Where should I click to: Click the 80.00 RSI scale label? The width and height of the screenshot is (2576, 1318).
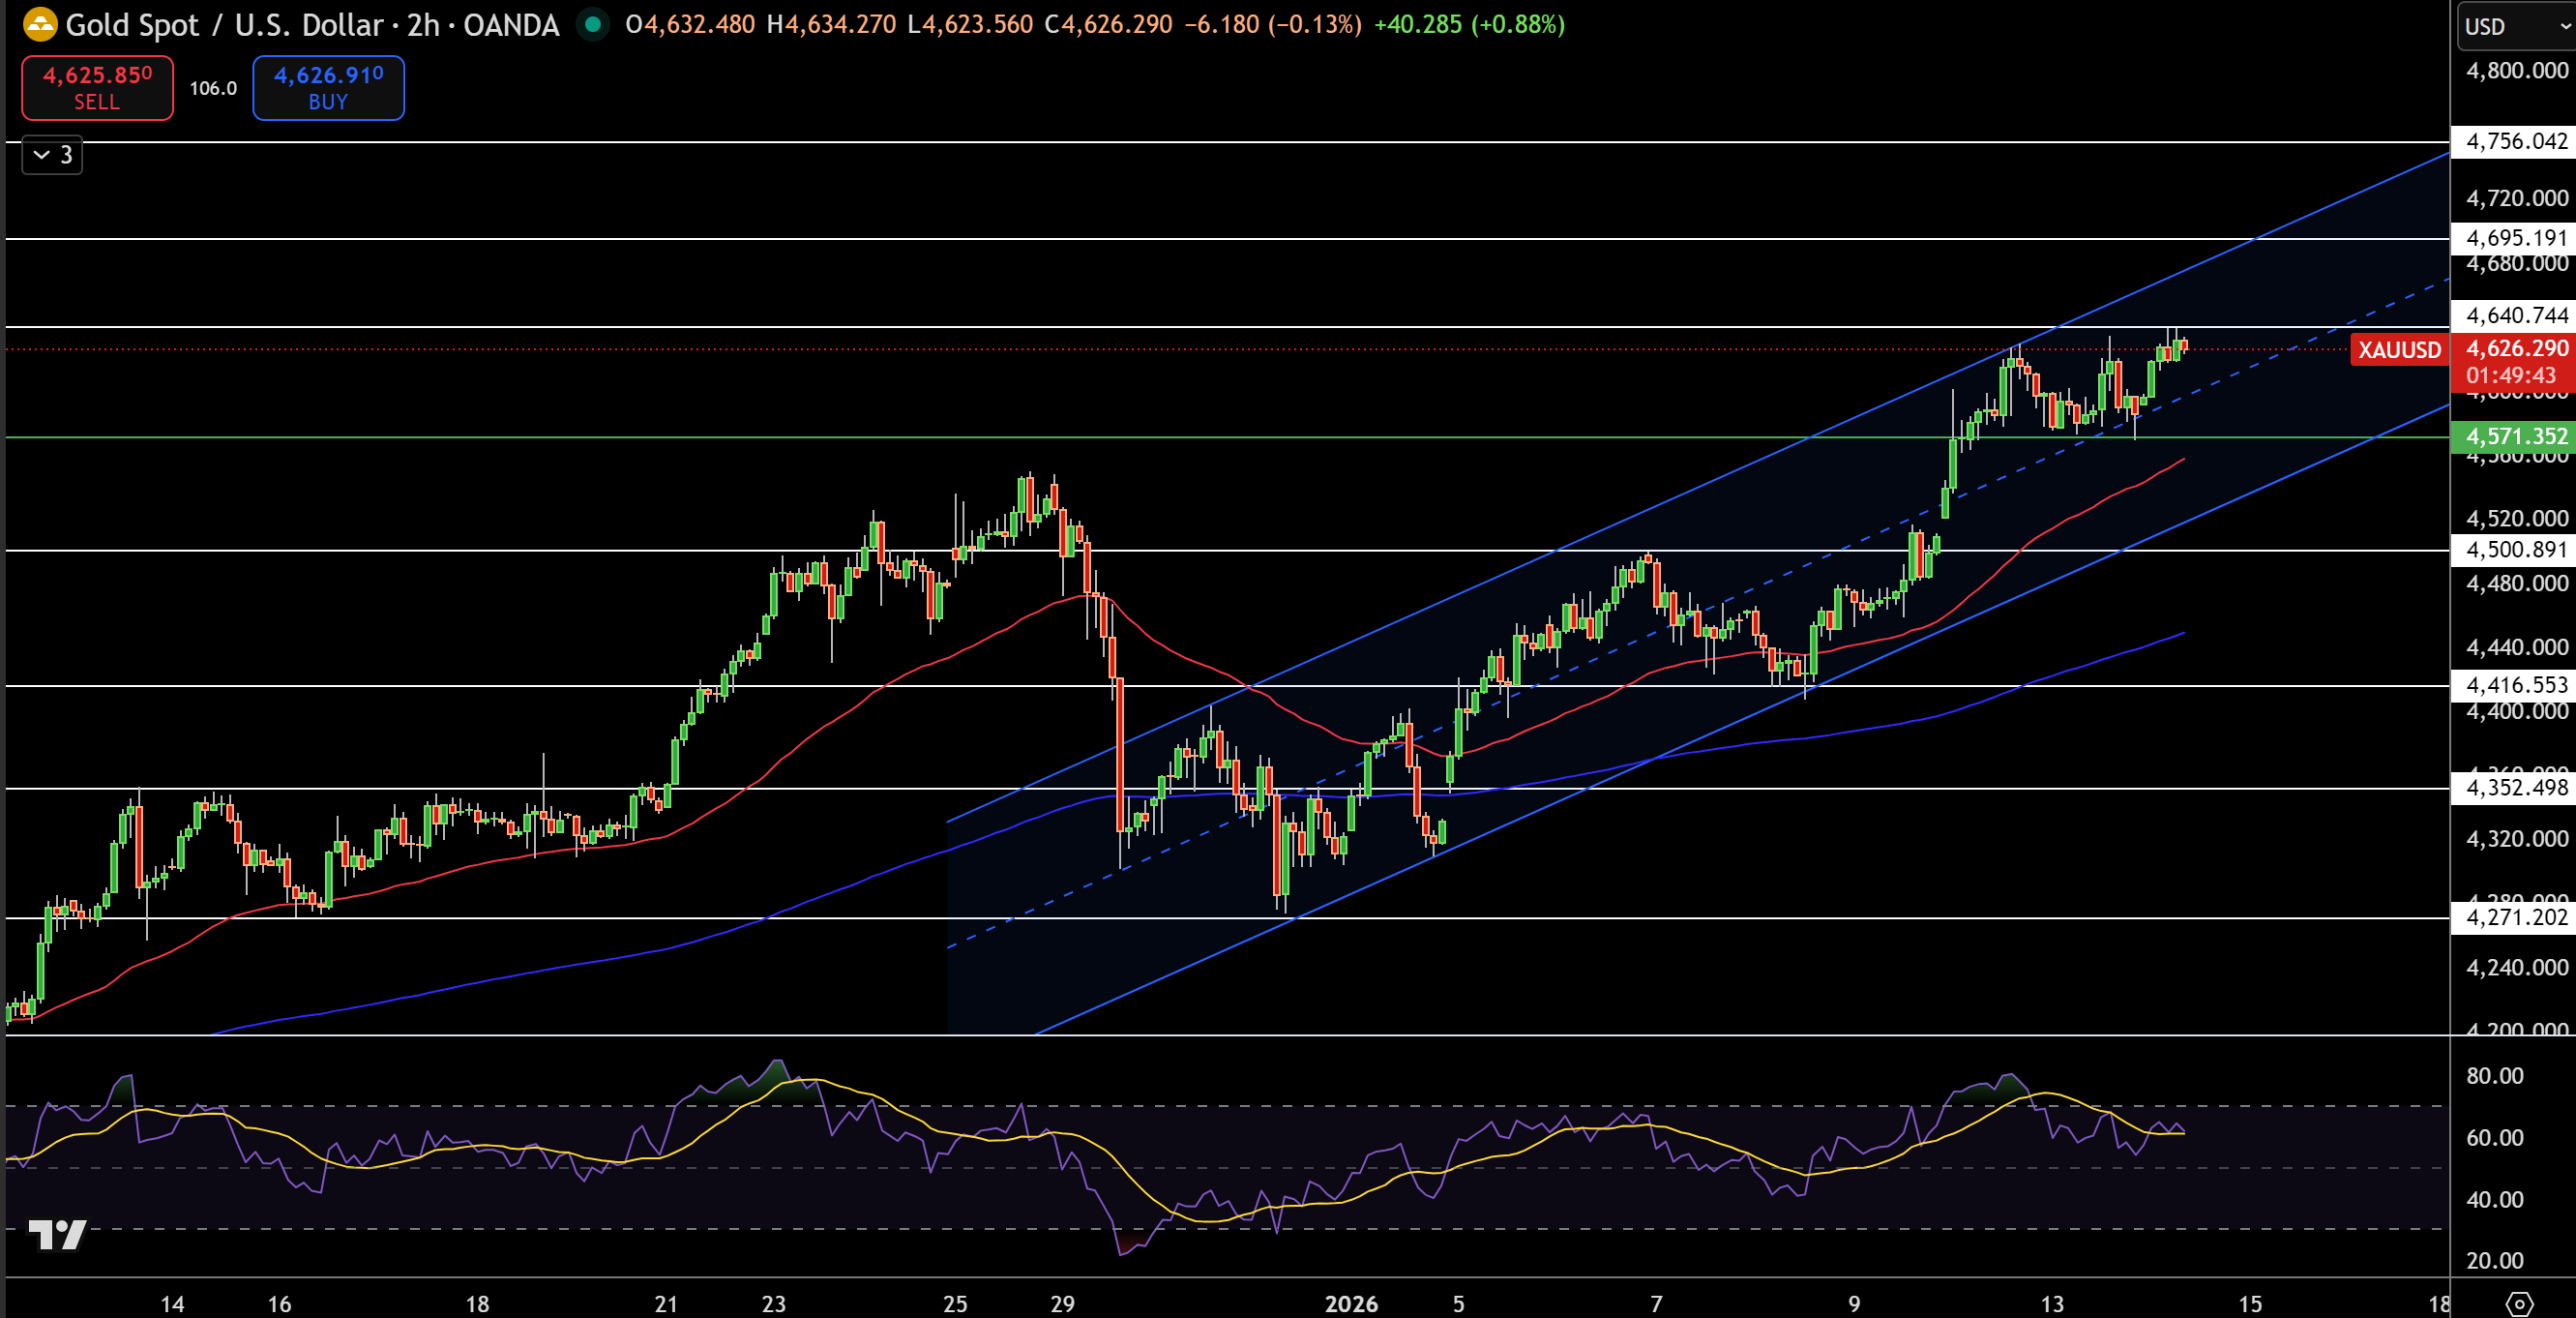click(2494, 1076)
